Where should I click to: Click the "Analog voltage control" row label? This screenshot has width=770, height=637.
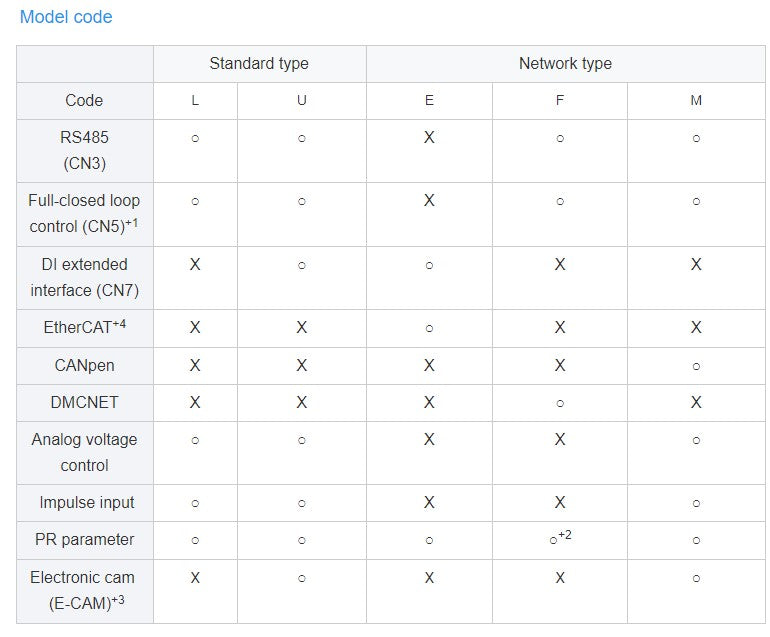(84, 452)
